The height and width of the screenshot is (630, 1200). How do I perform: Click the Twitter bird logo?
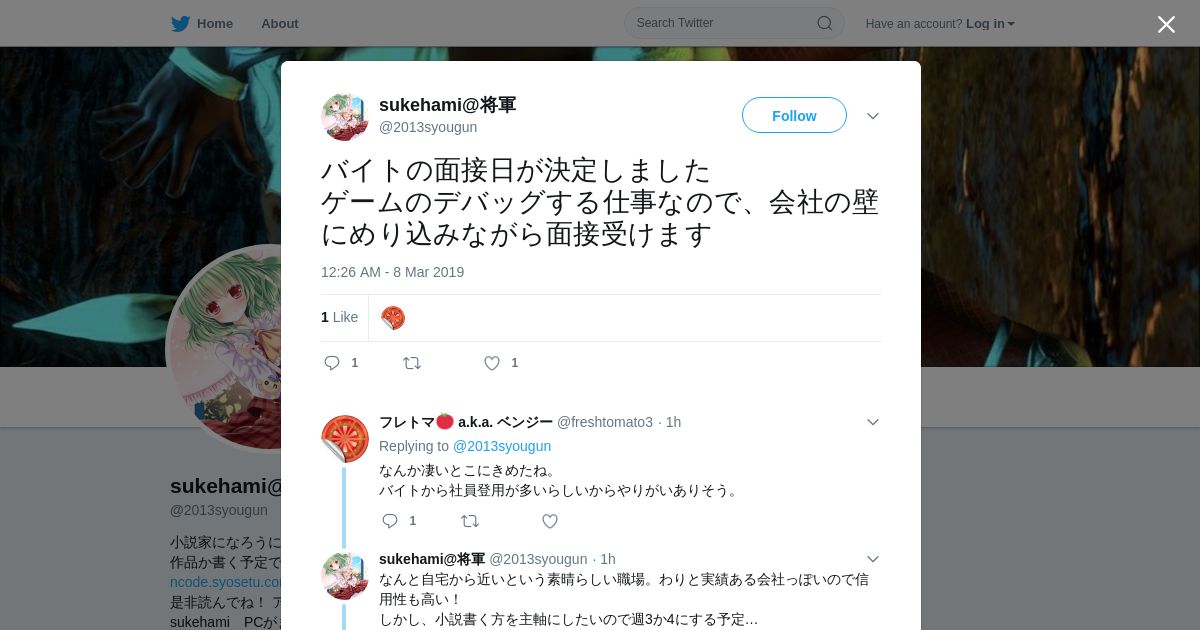[x=180, y=23]
